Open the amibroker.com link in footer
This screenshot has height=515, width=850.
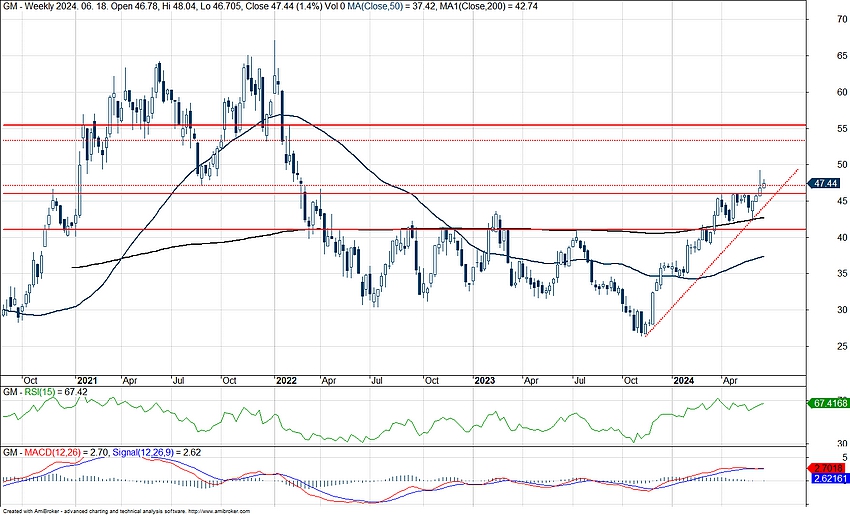(219, 511)
